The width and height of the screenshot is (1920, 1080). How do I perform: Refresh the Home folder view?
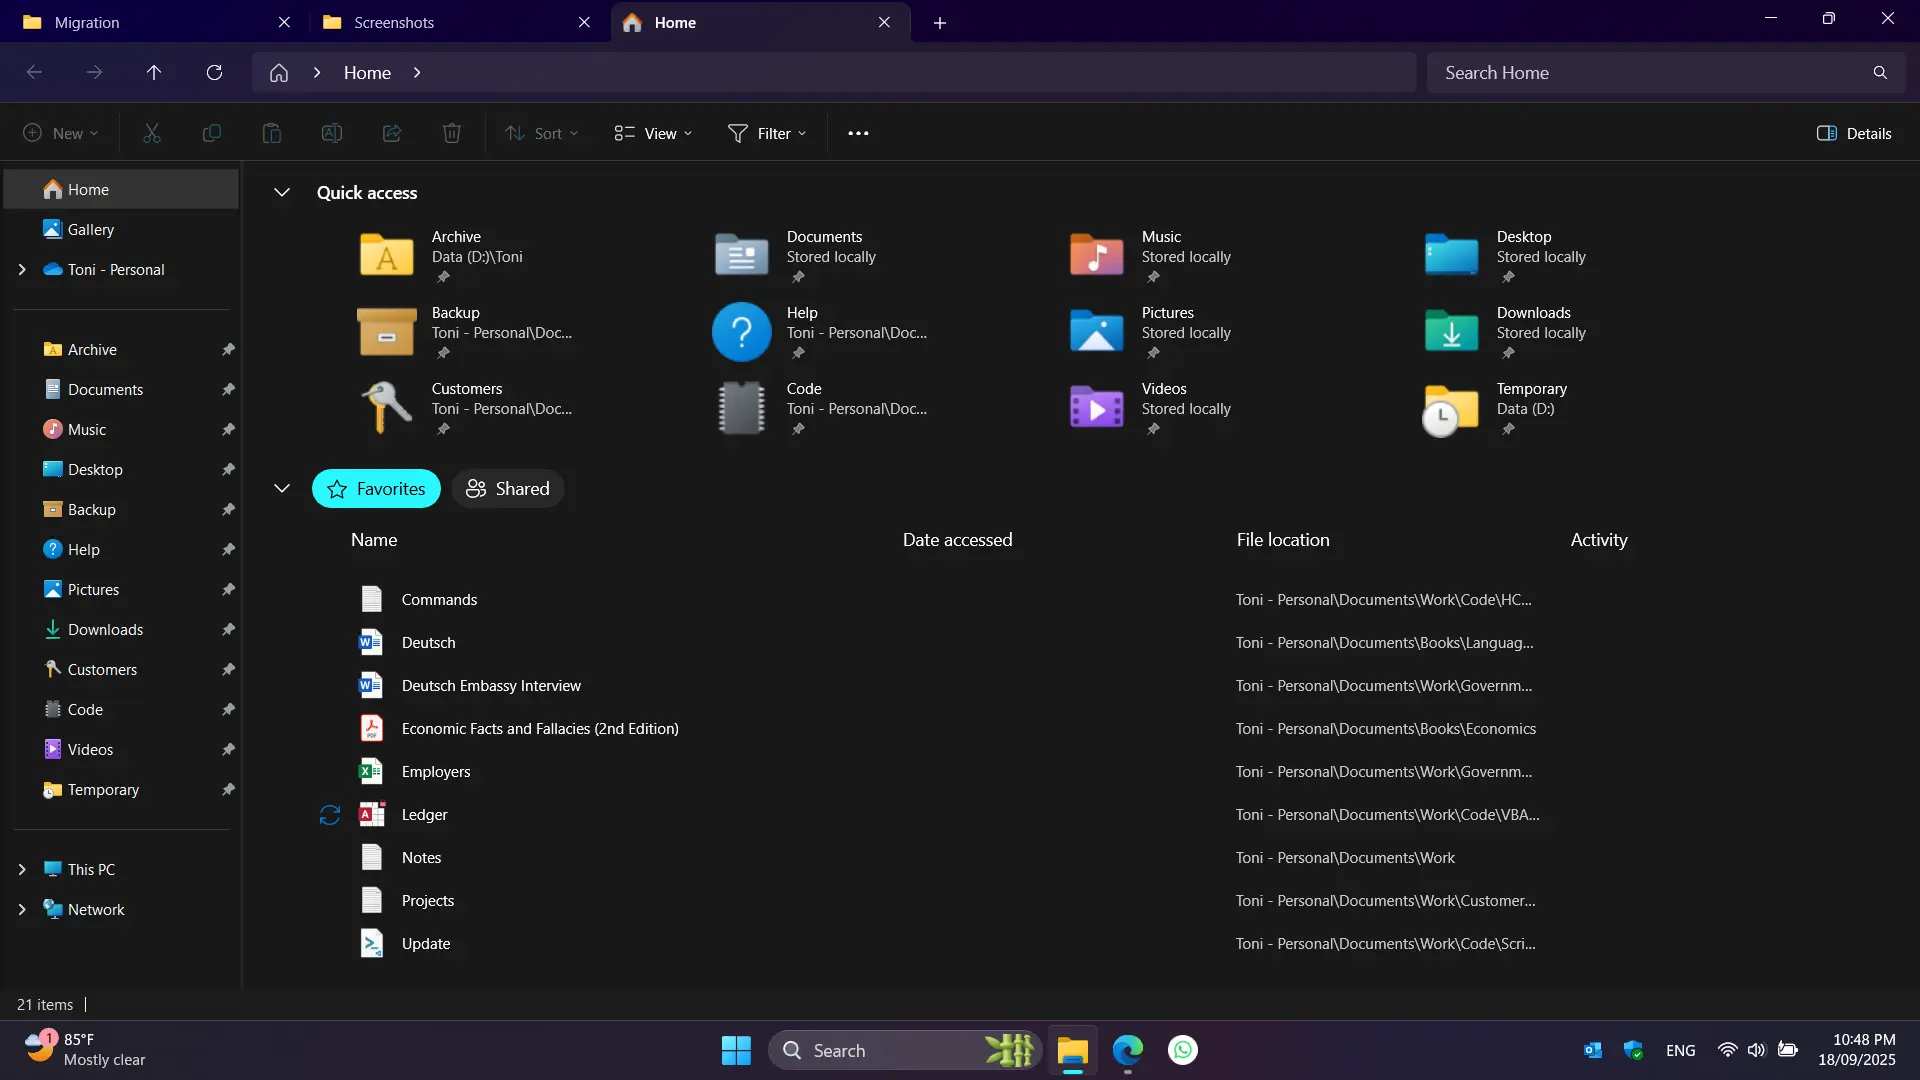tap(214, 72)
